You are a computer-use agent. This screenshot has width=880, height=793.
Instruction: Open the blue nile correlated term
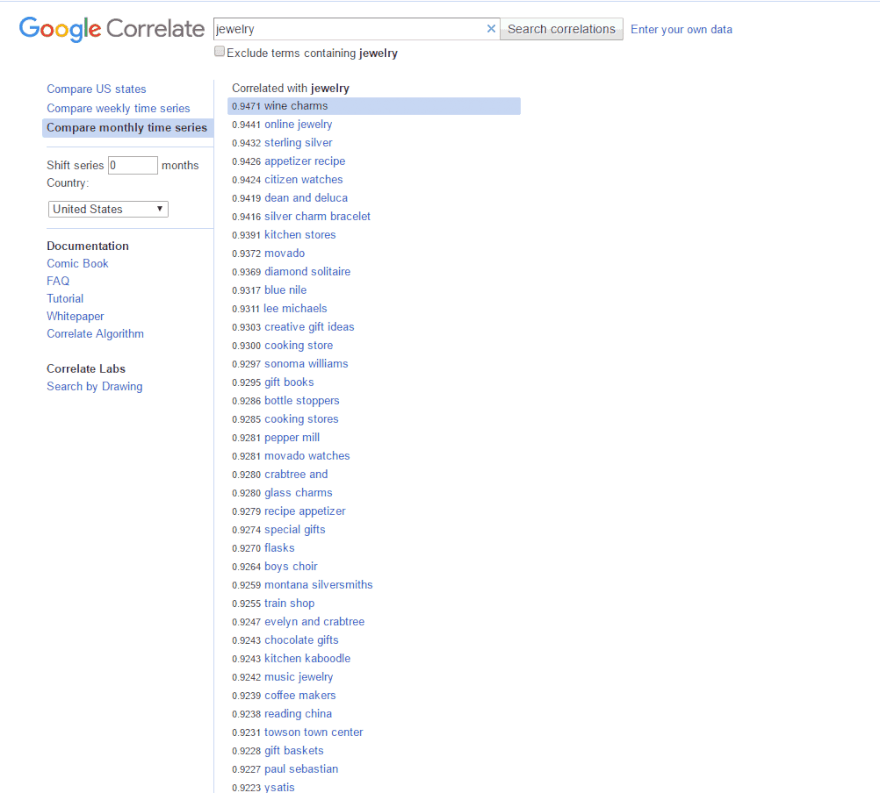[x=285, y=290]
